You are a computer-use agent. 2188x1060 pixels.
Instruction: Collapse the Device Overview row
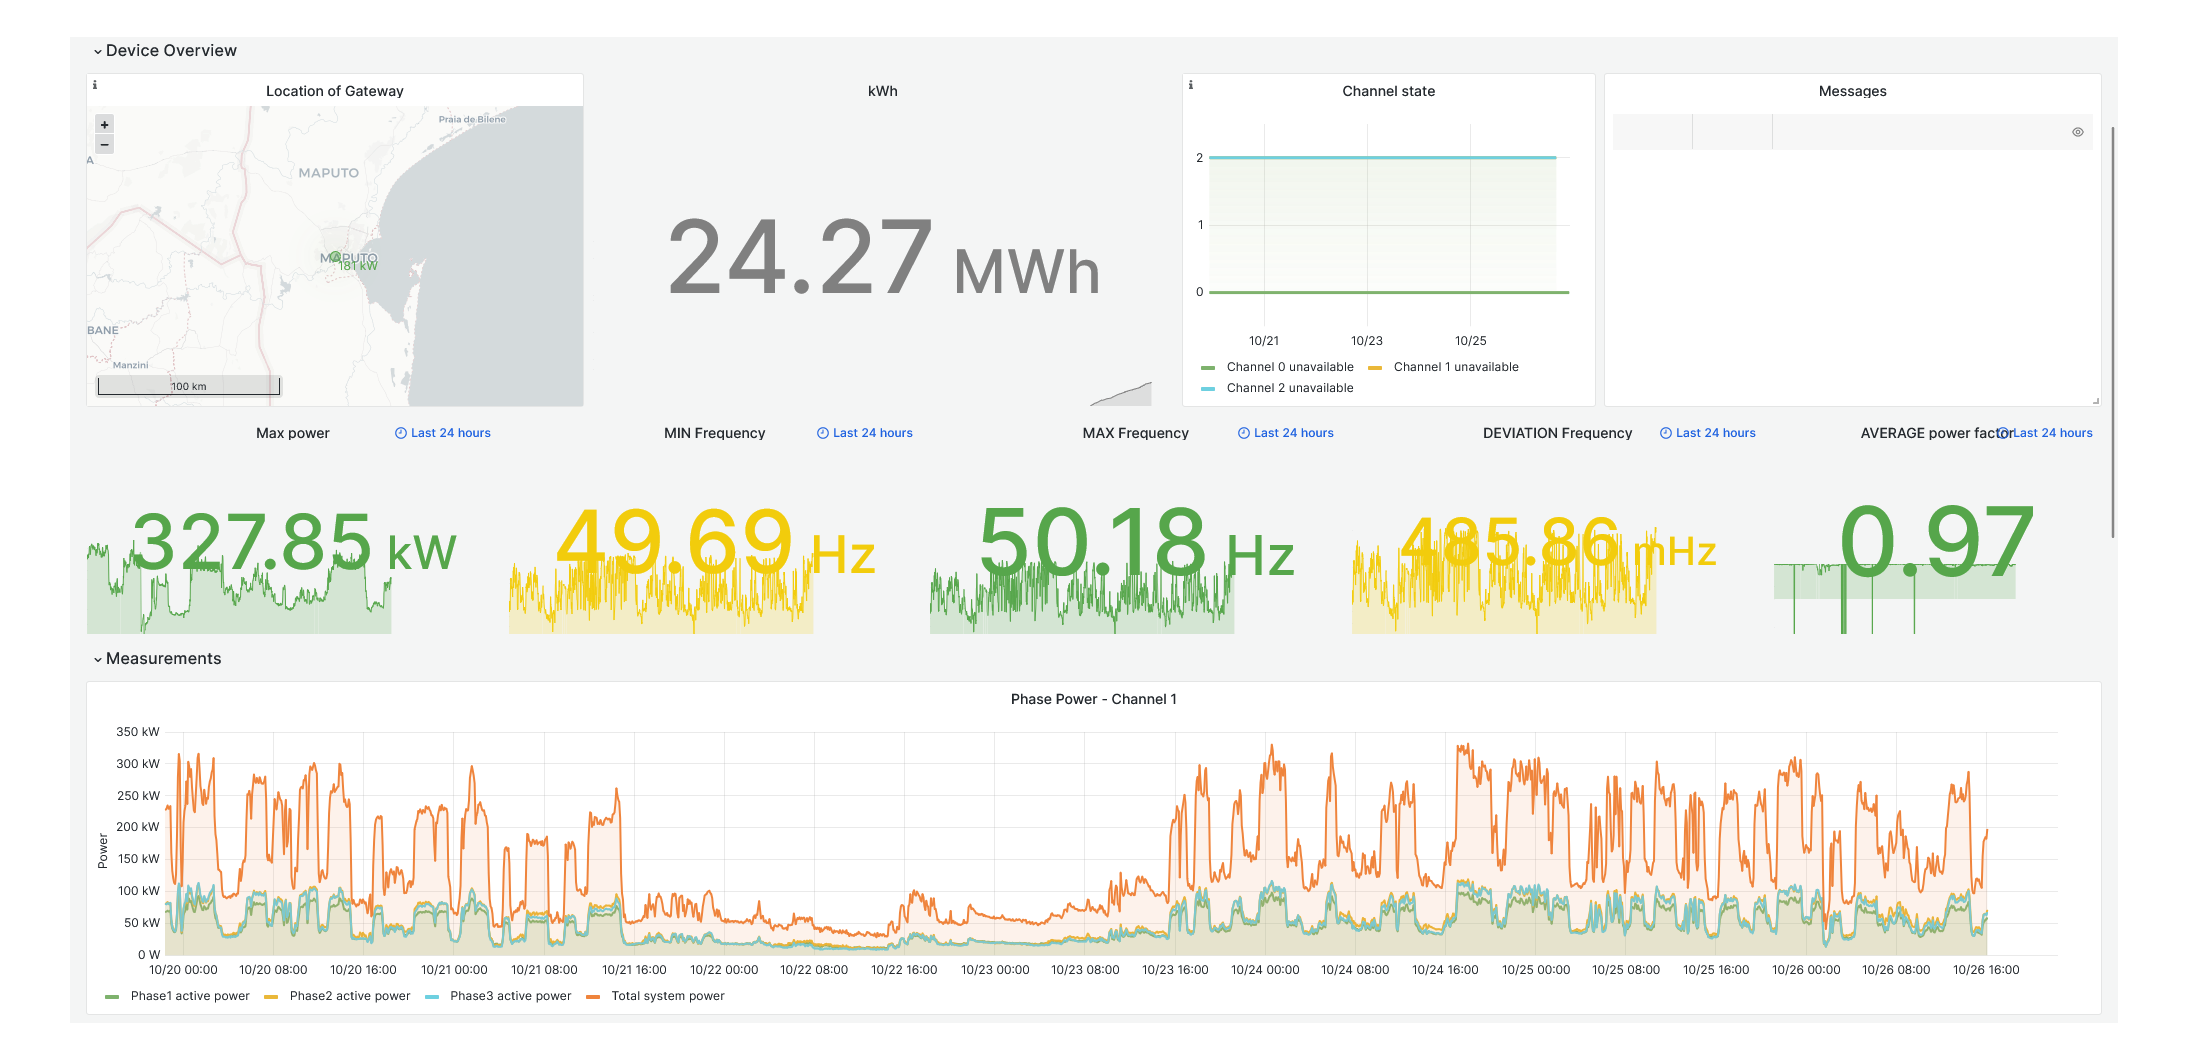(98, 51)
